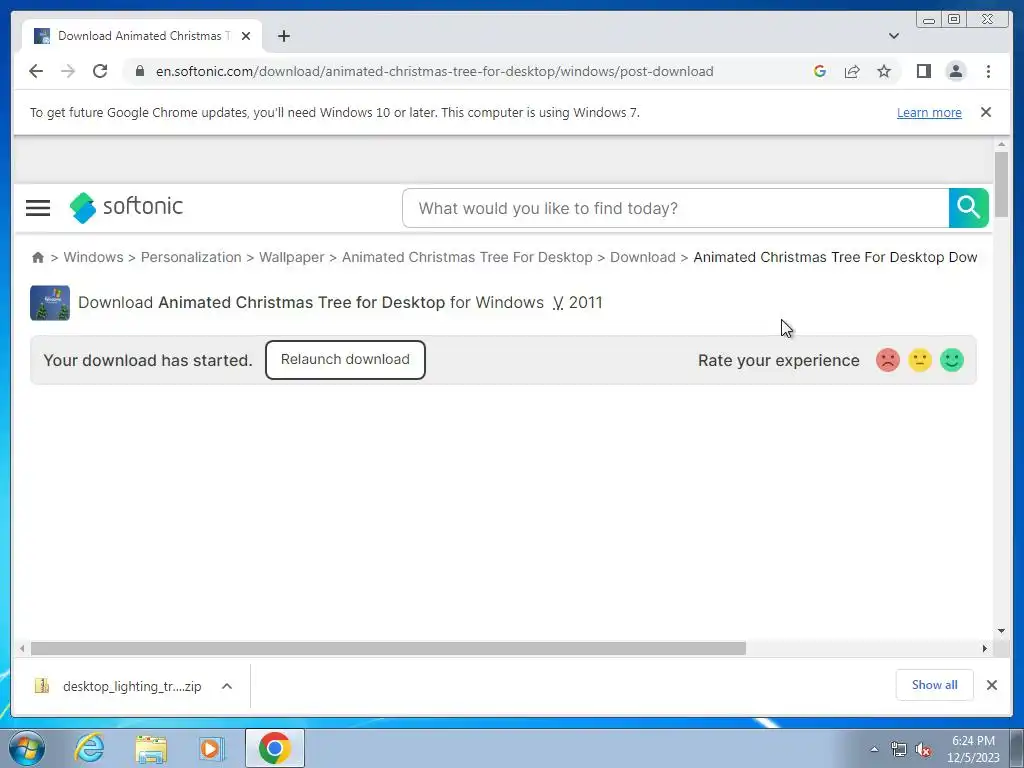
Task: Click the Softonic logo
Action: [x=126, y=208]
